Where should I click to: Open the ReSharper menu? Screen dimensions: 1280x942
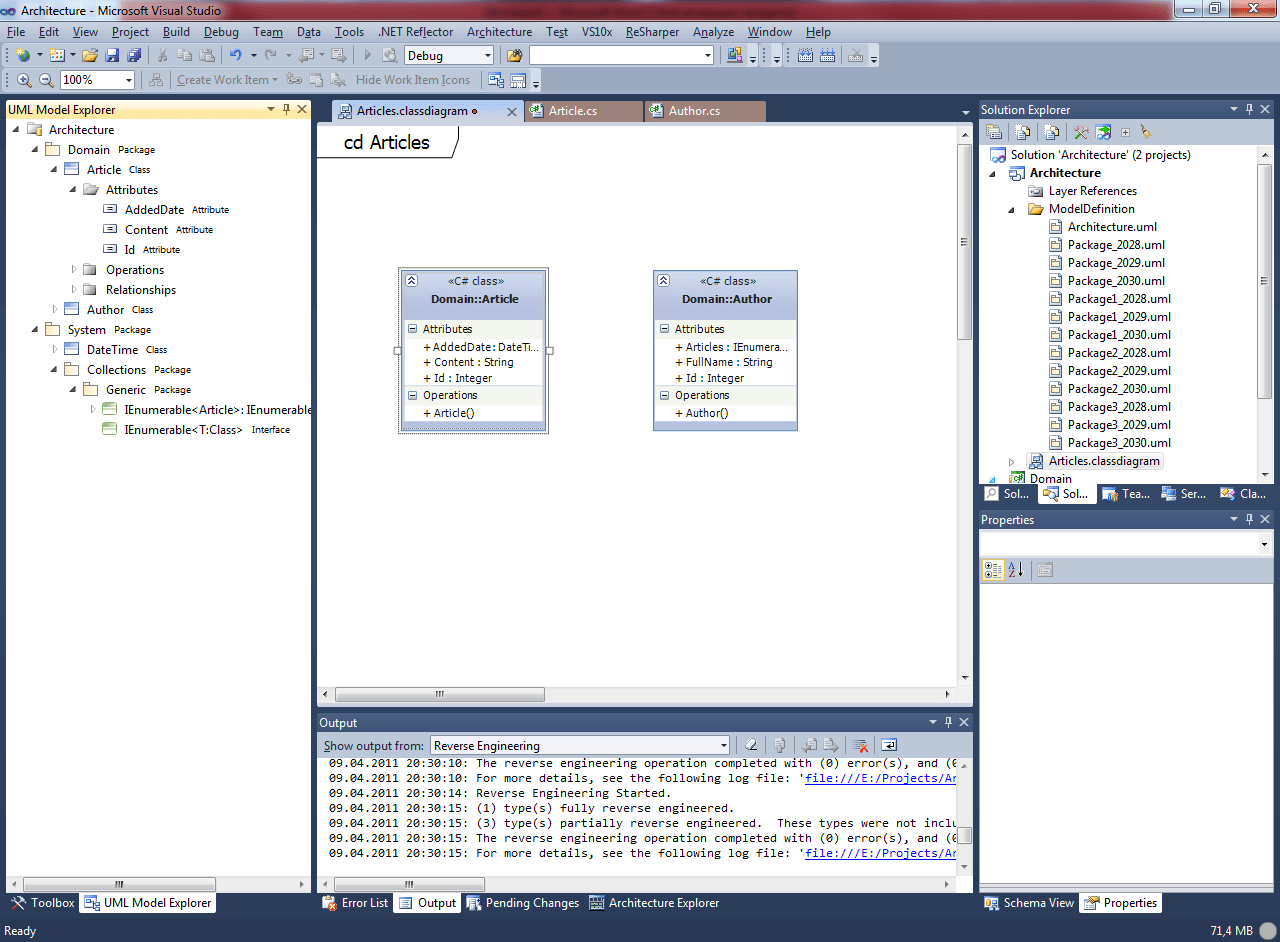652,32
